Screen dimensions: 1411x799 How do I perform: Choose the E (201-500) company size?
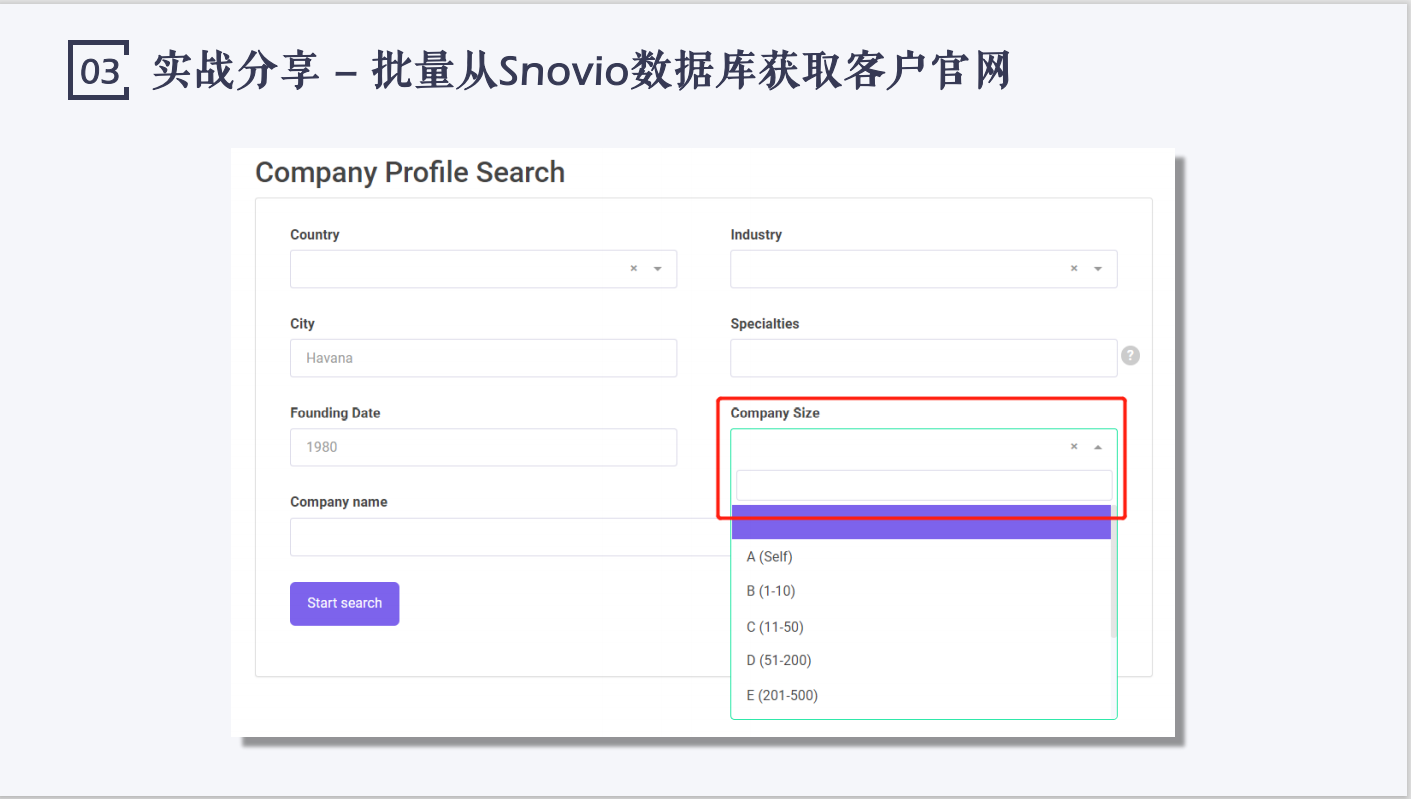click(x=921, y=695)
